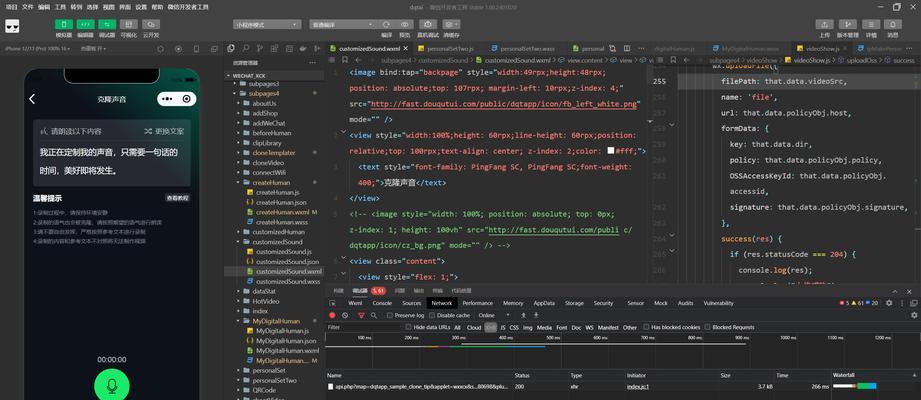Open customizedSound.js in file tree
This screenshot has height=400, width=921.
pos(284,252)
